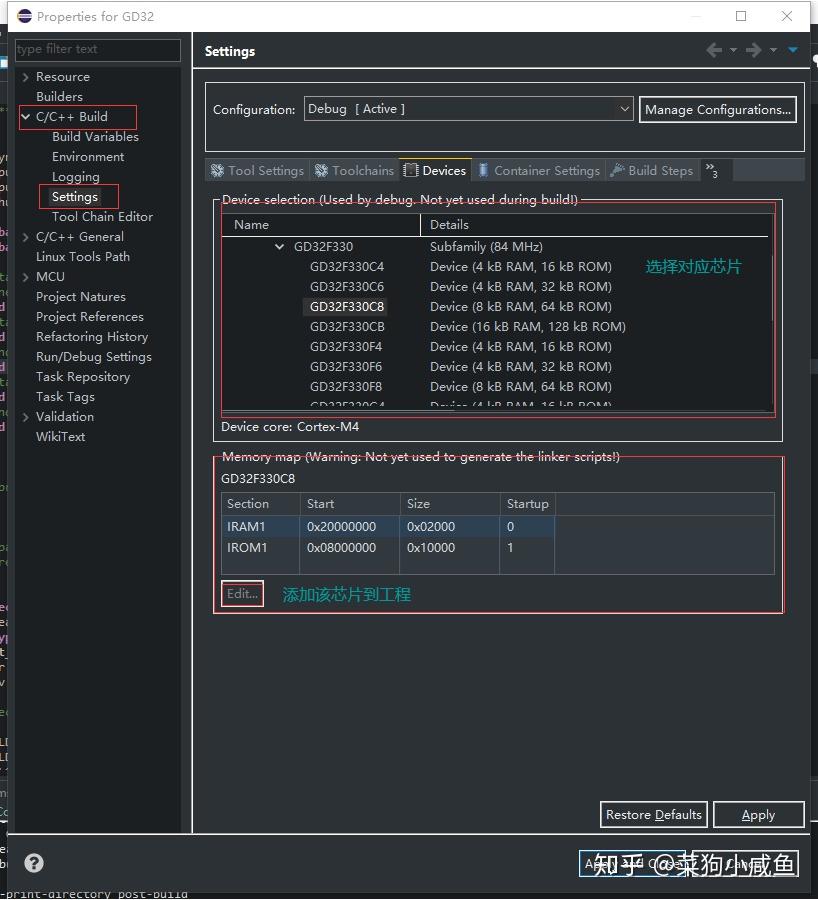This screenshot has width=818, height=900.
Task: Click inside the type filter text field
Action: pyautogui.click(x=97, y=50)
